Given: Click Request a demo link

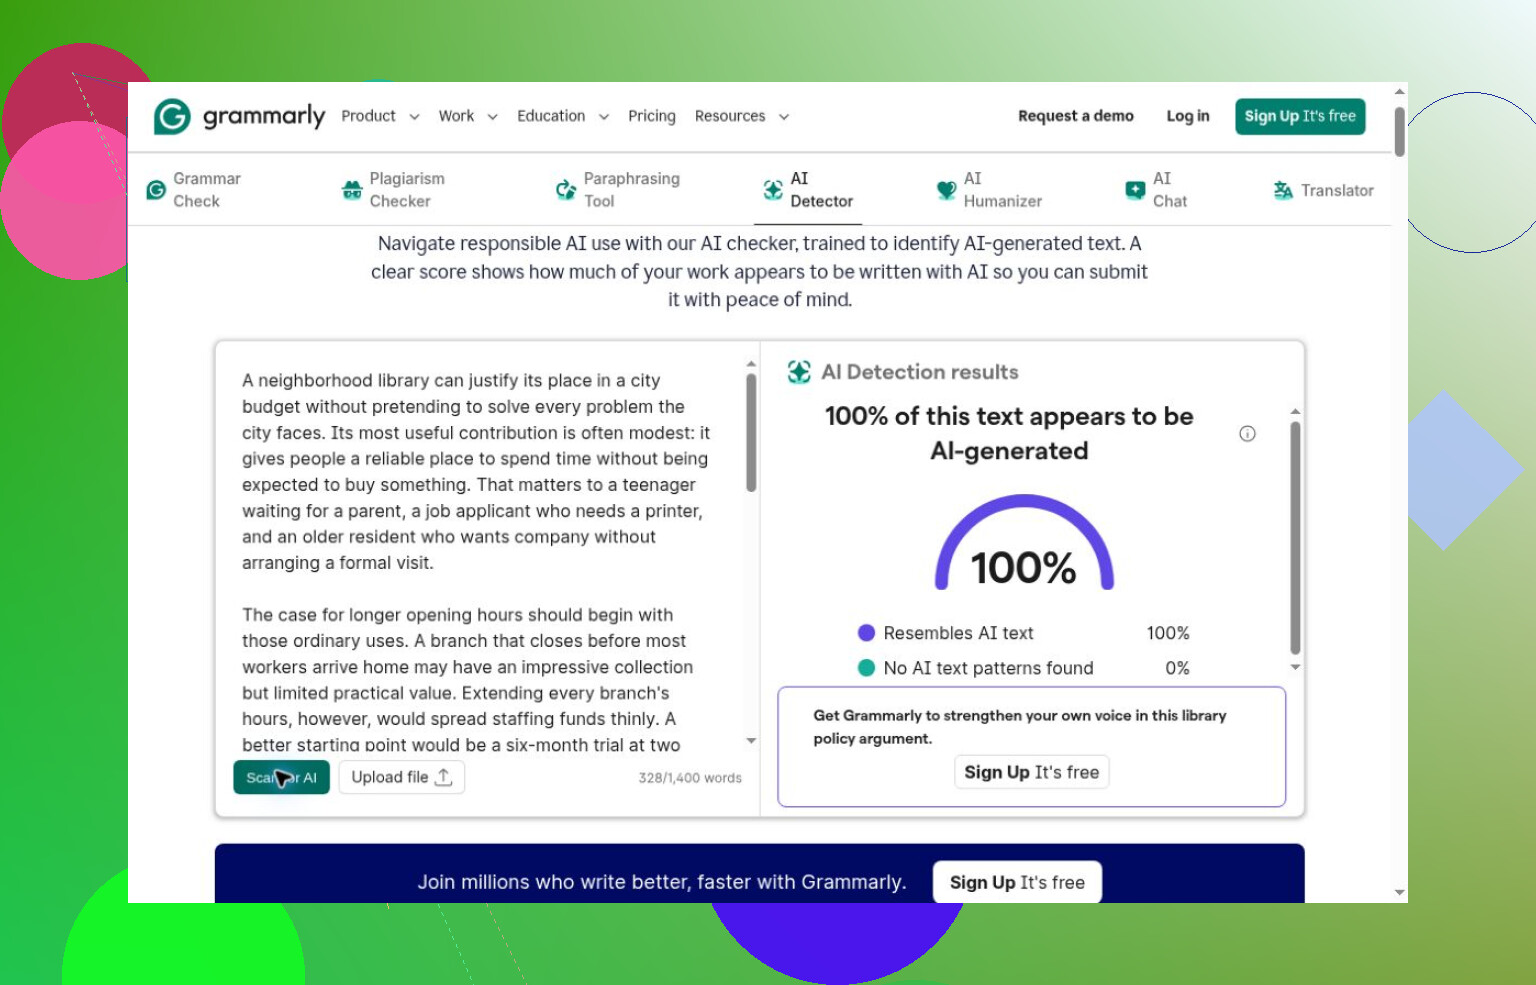Looking at the screenshot, I should 1076,116.
